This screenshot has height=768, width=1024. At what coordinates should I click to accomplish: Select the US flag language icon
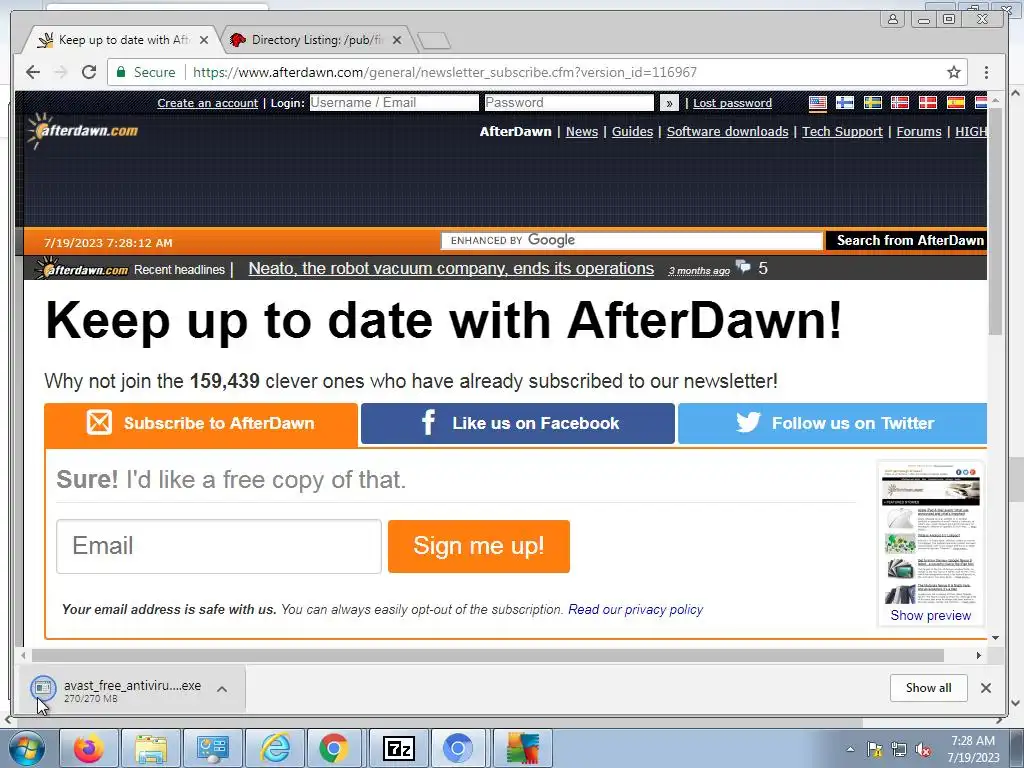[x=818, y=103]
